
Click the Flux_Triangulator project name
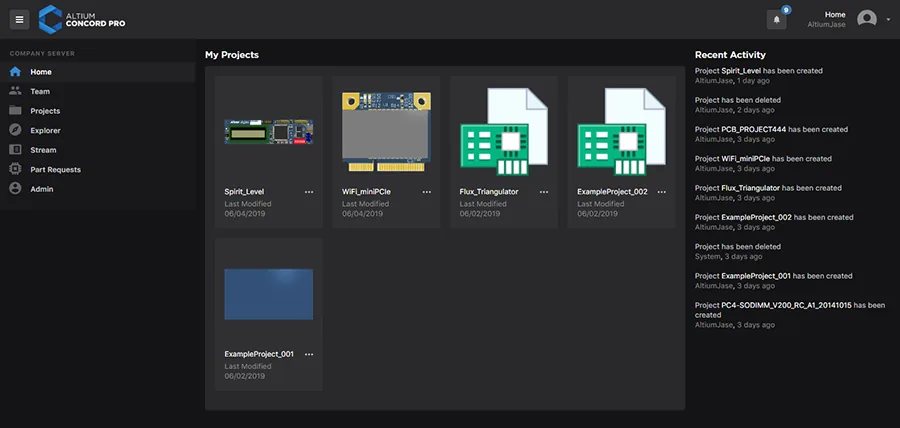click(489, 192)
